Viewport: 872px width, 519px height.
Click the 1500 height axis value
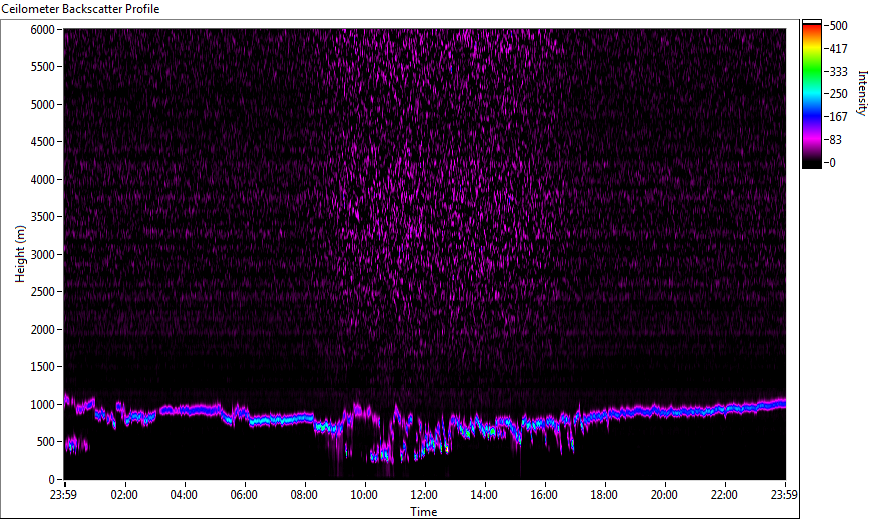click(x=42, y=367)
